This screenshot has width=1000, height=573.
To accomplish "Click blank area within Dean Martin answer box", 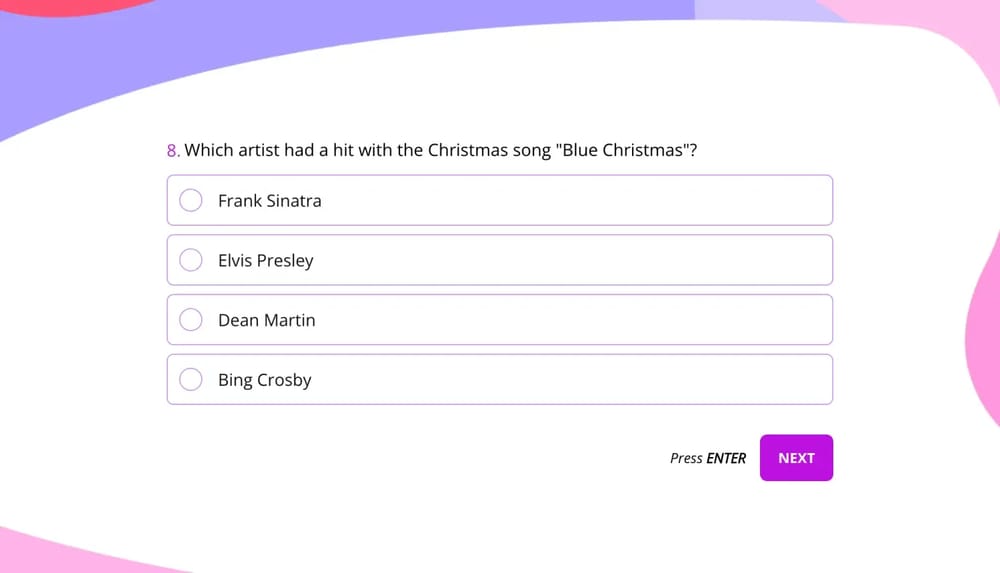I will 600,320.
